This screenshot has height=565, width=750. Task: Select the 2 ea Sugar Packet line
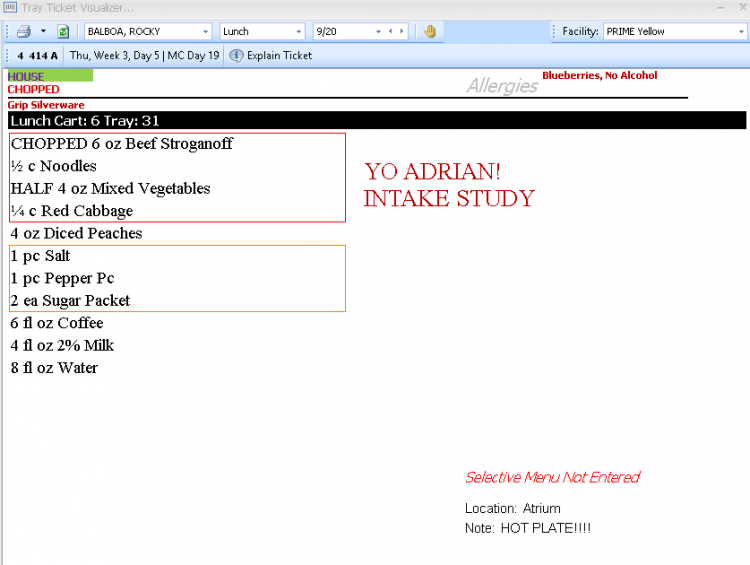pos(70,301)
